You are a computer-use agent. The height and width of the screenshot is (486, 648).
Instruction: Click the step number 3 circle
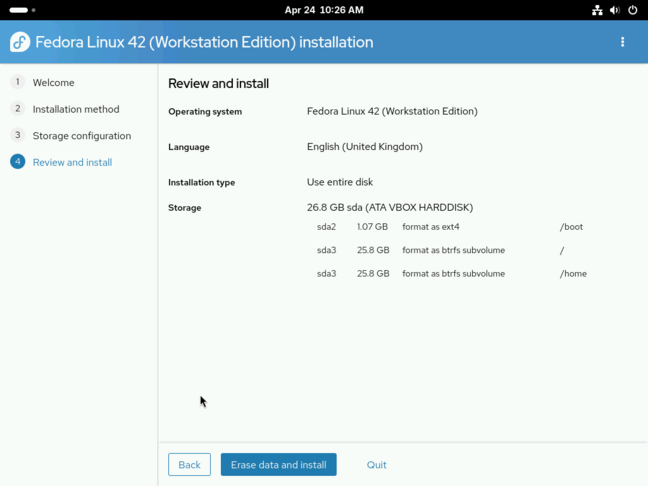pyautogui.click(x=17, y=135)
